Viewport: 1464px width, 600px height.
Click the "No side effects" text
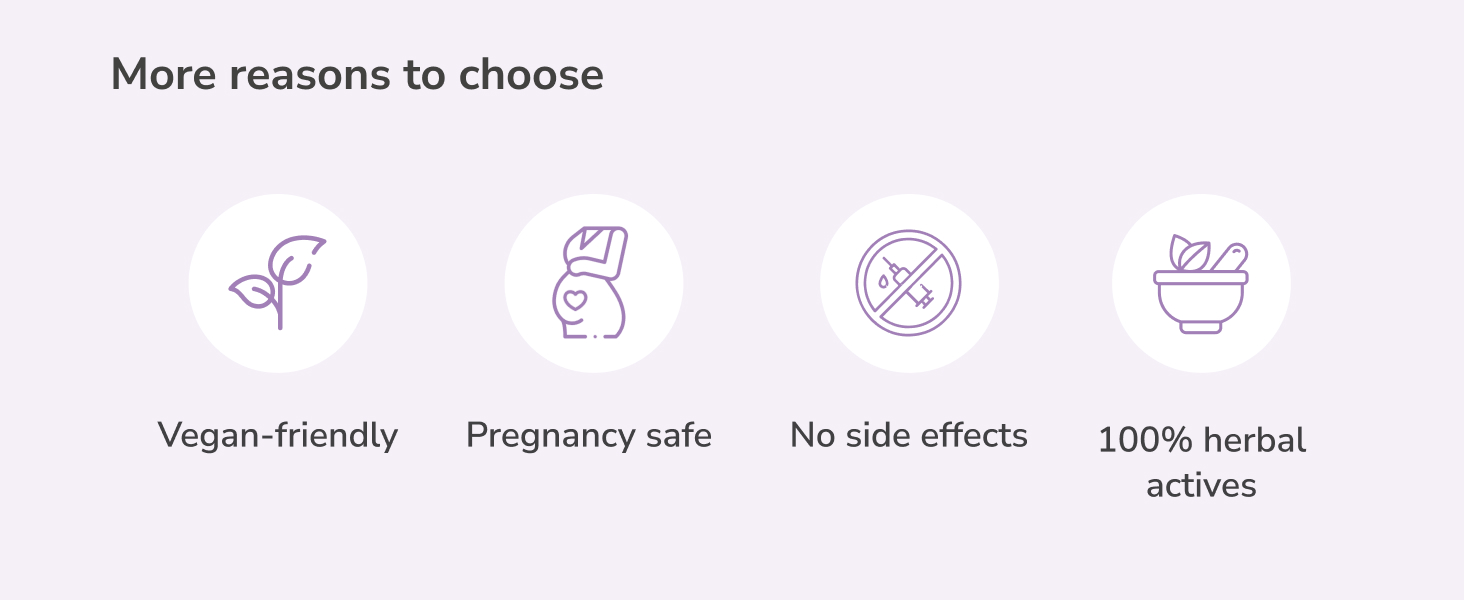point(909,435)
